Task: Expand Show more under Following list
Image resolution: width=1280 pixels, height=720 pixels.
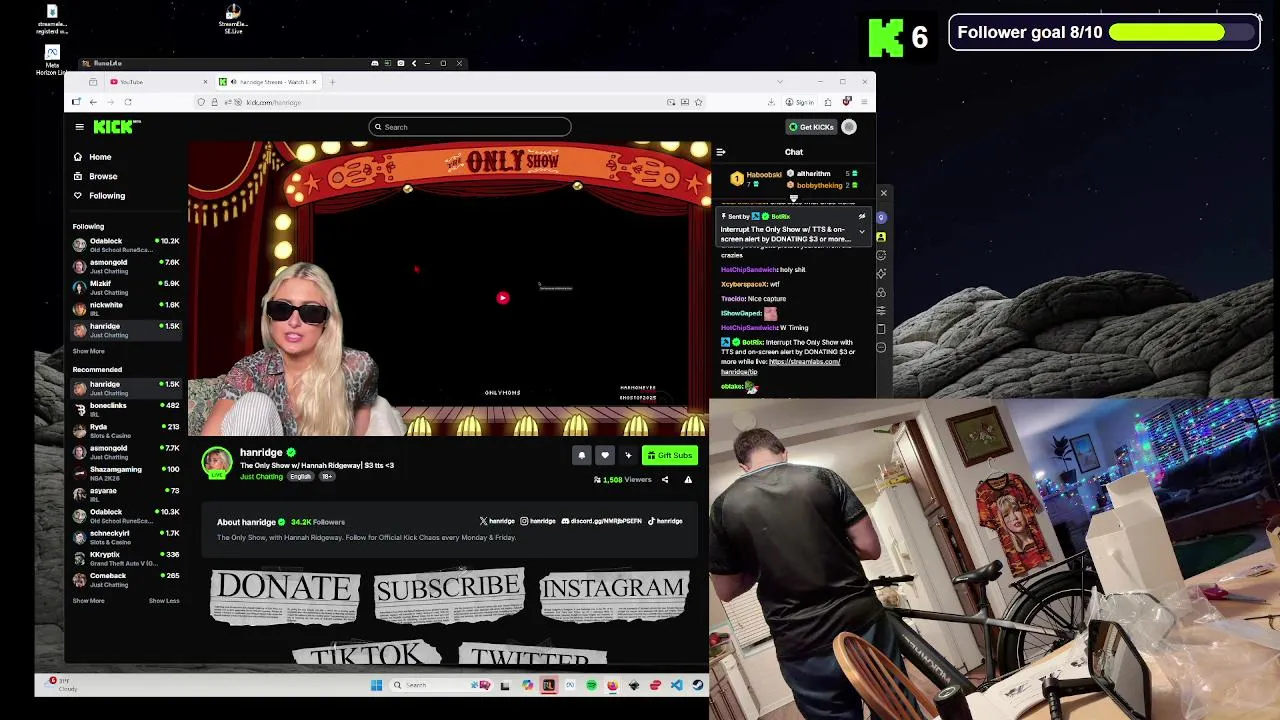Action: [88, 351]
